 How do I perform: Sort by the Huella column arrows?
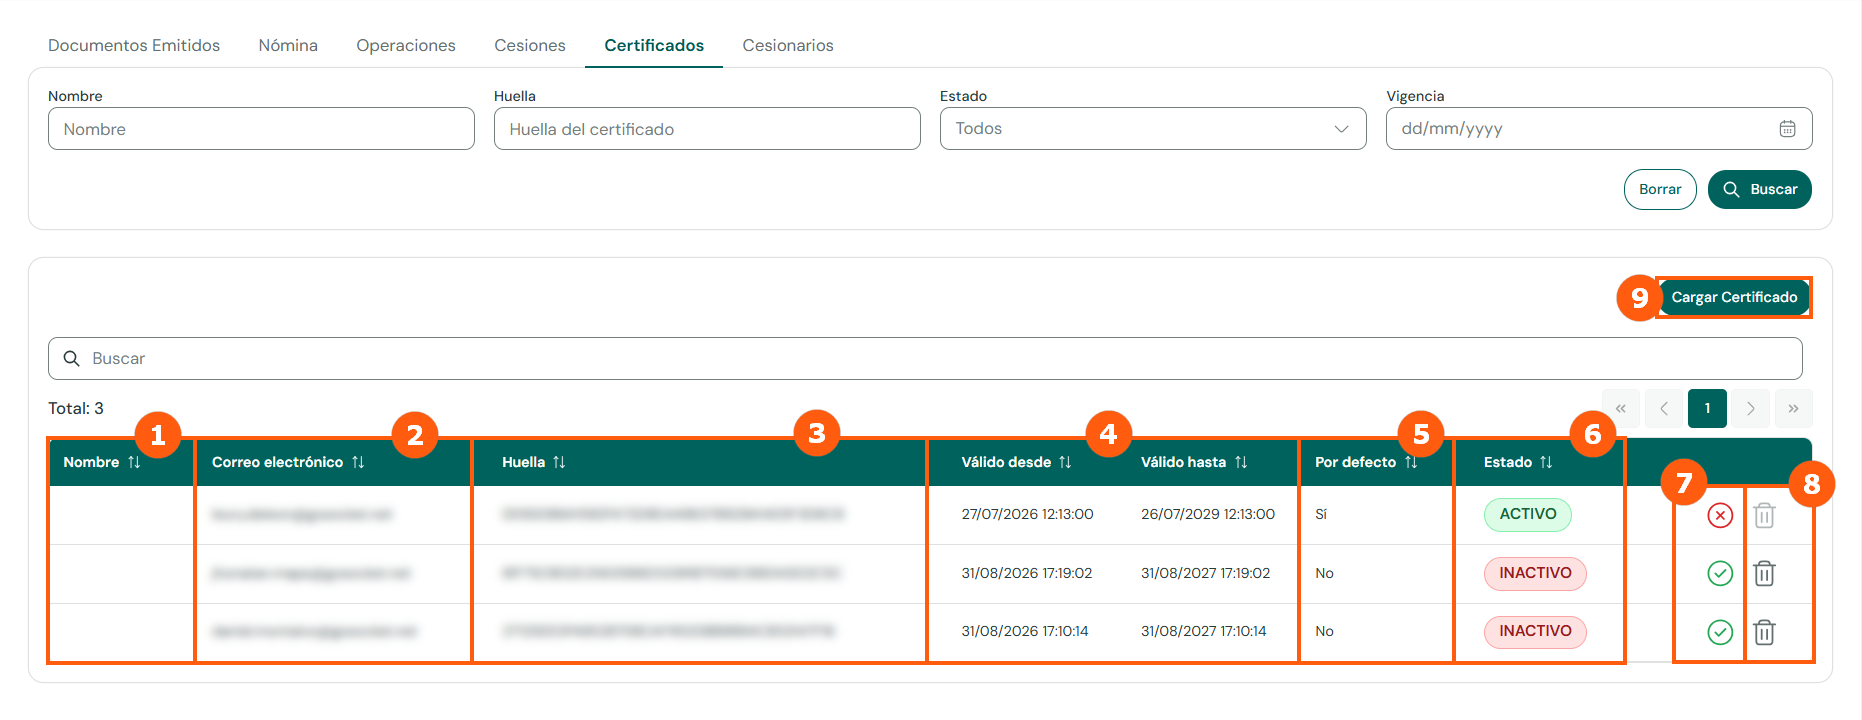tap(559, 462)
